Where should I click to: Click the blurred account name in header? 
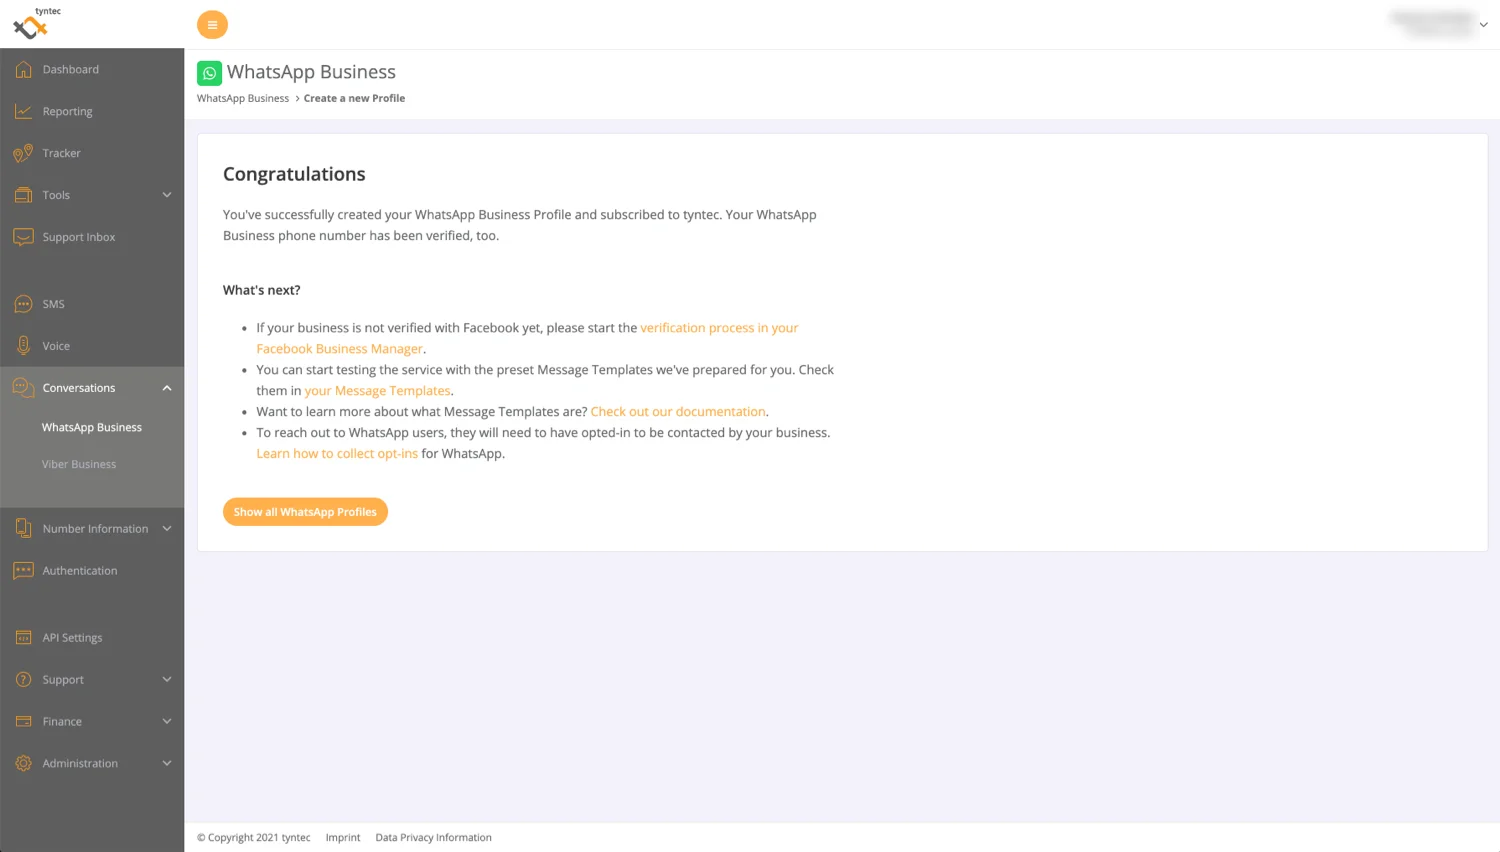tap(1432, 24)
